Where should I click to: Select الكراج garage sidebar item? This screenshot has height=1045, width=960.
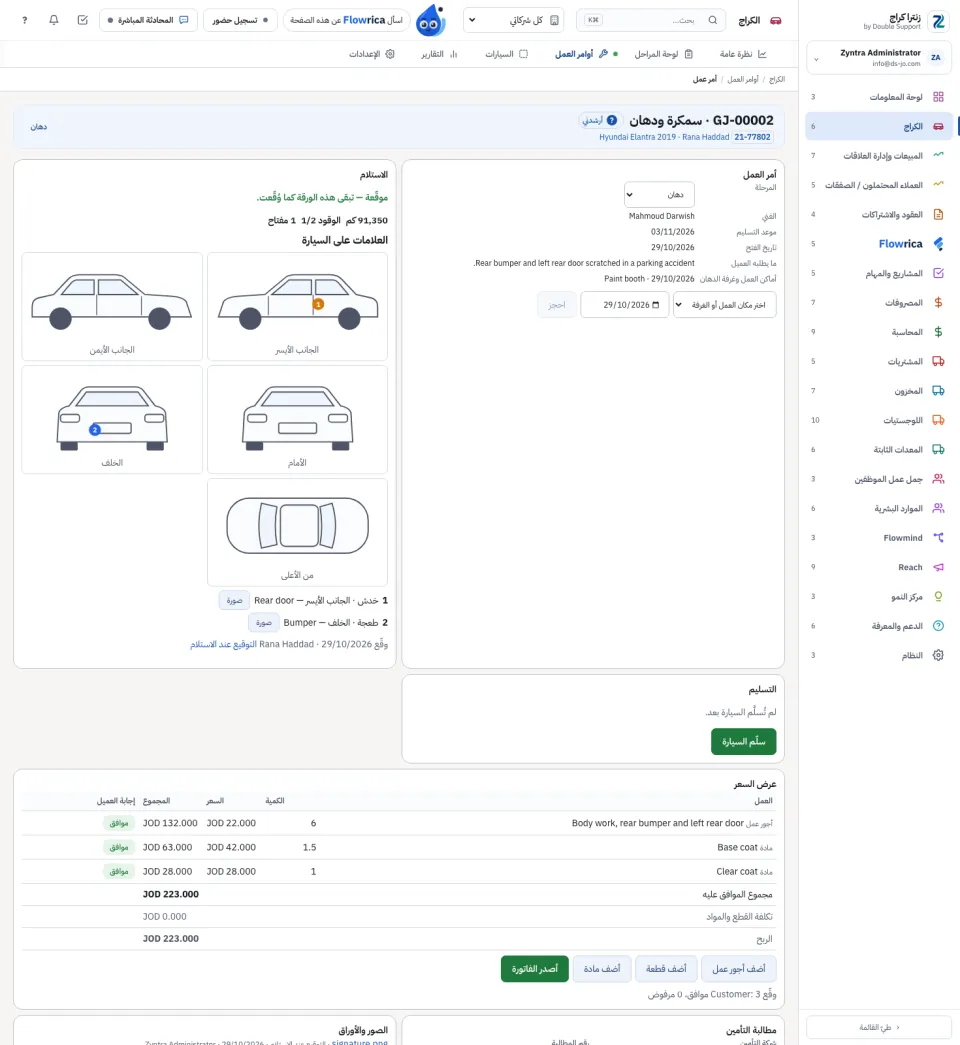879,126
